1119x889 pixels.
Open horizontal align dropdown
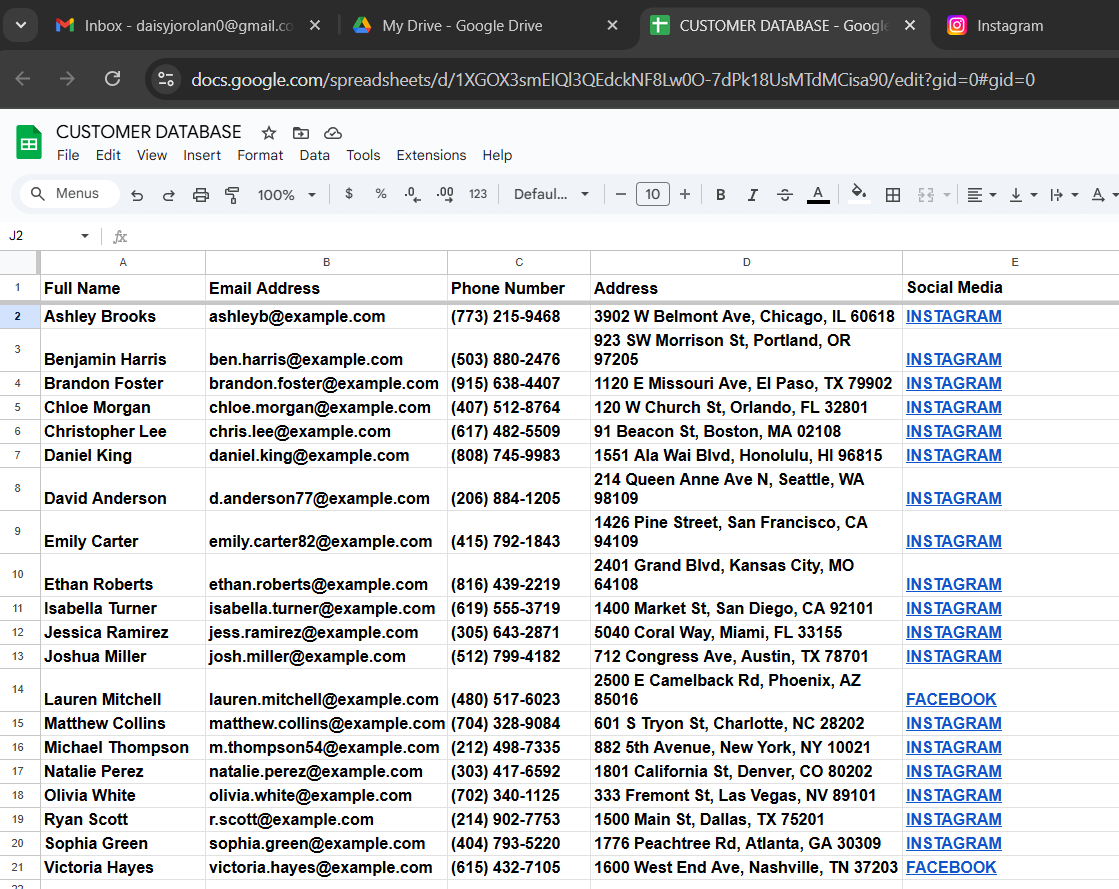click(981, 195)
